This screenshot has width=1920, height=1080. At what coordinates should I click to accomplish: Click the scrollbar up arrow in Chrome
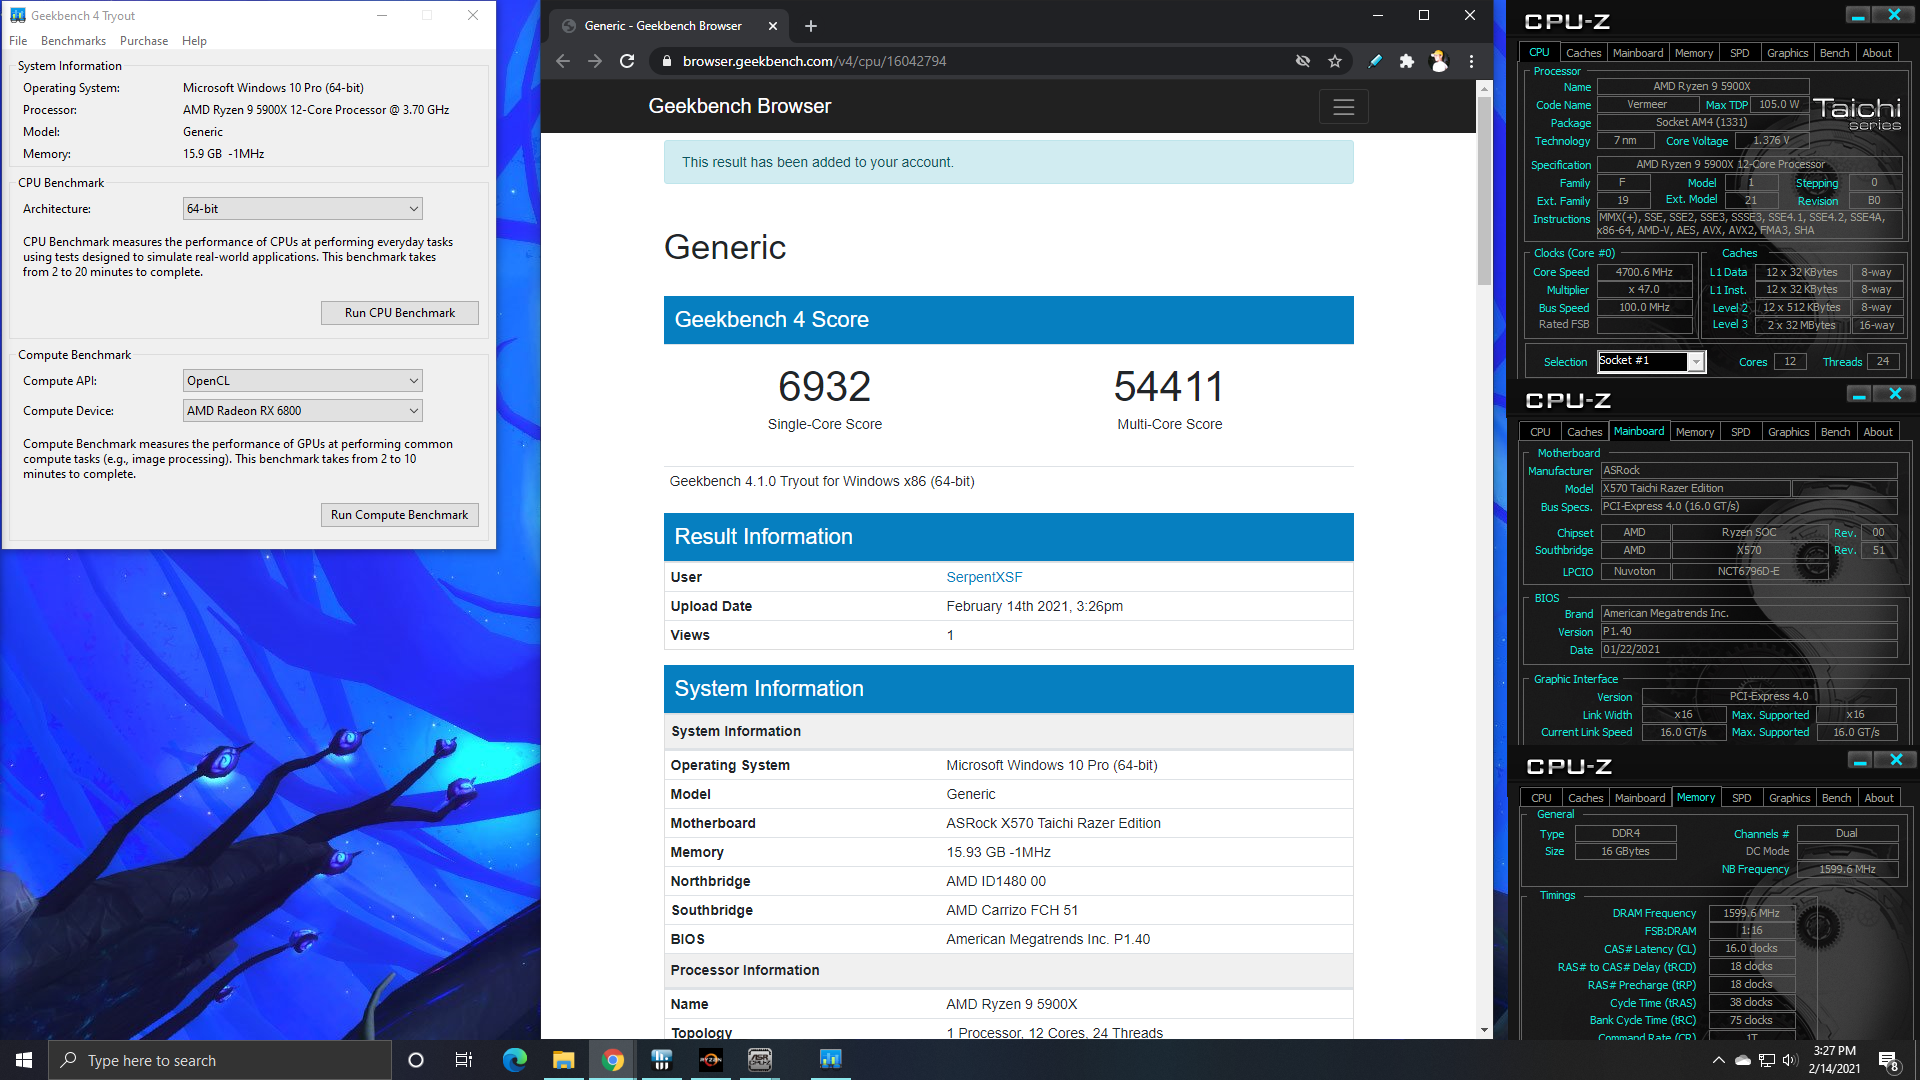click(x=1484, y=89)
